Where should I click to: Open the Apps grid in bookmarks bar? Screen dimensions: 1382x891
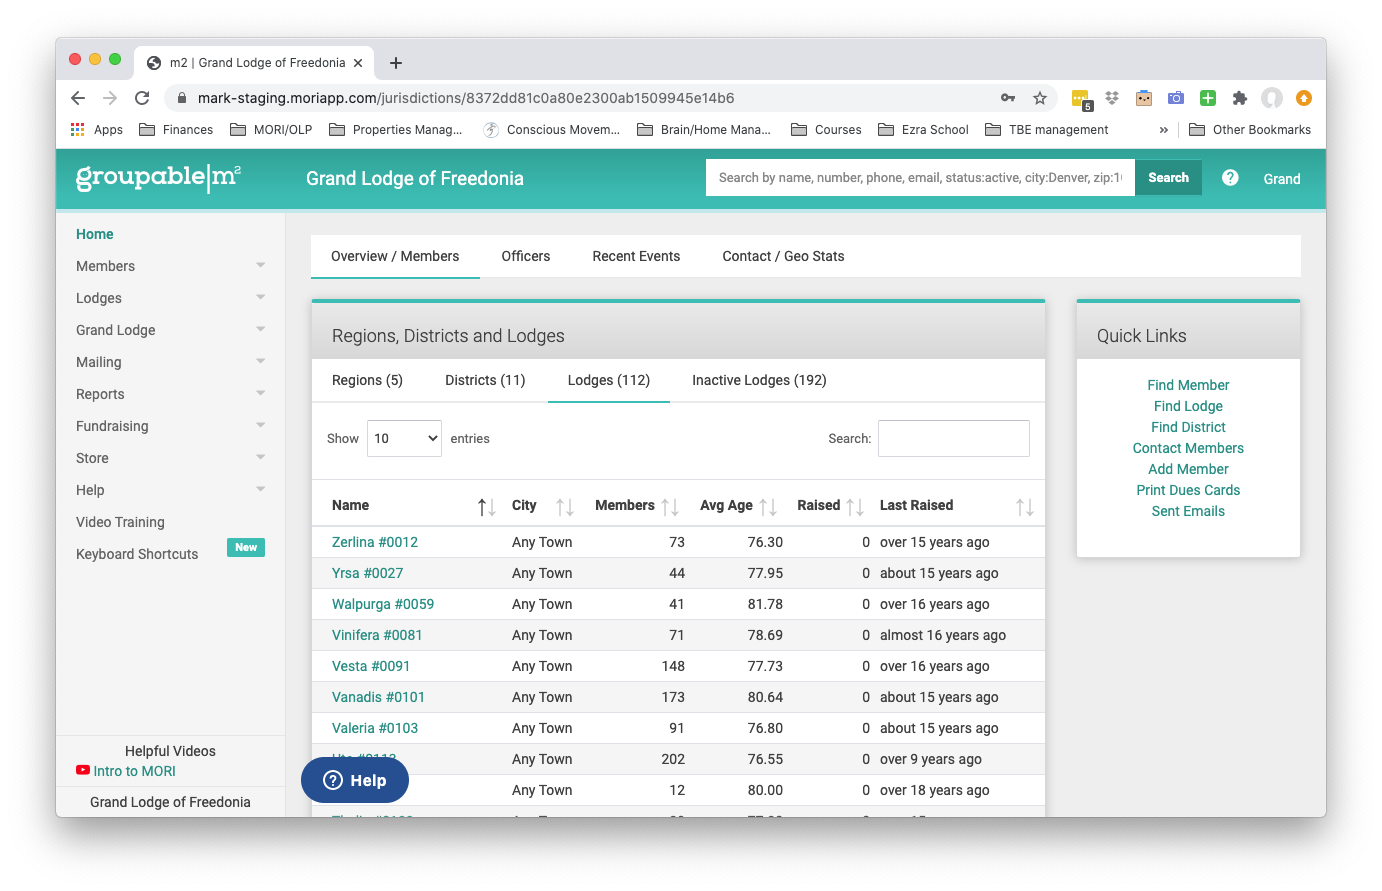point(97,130)
